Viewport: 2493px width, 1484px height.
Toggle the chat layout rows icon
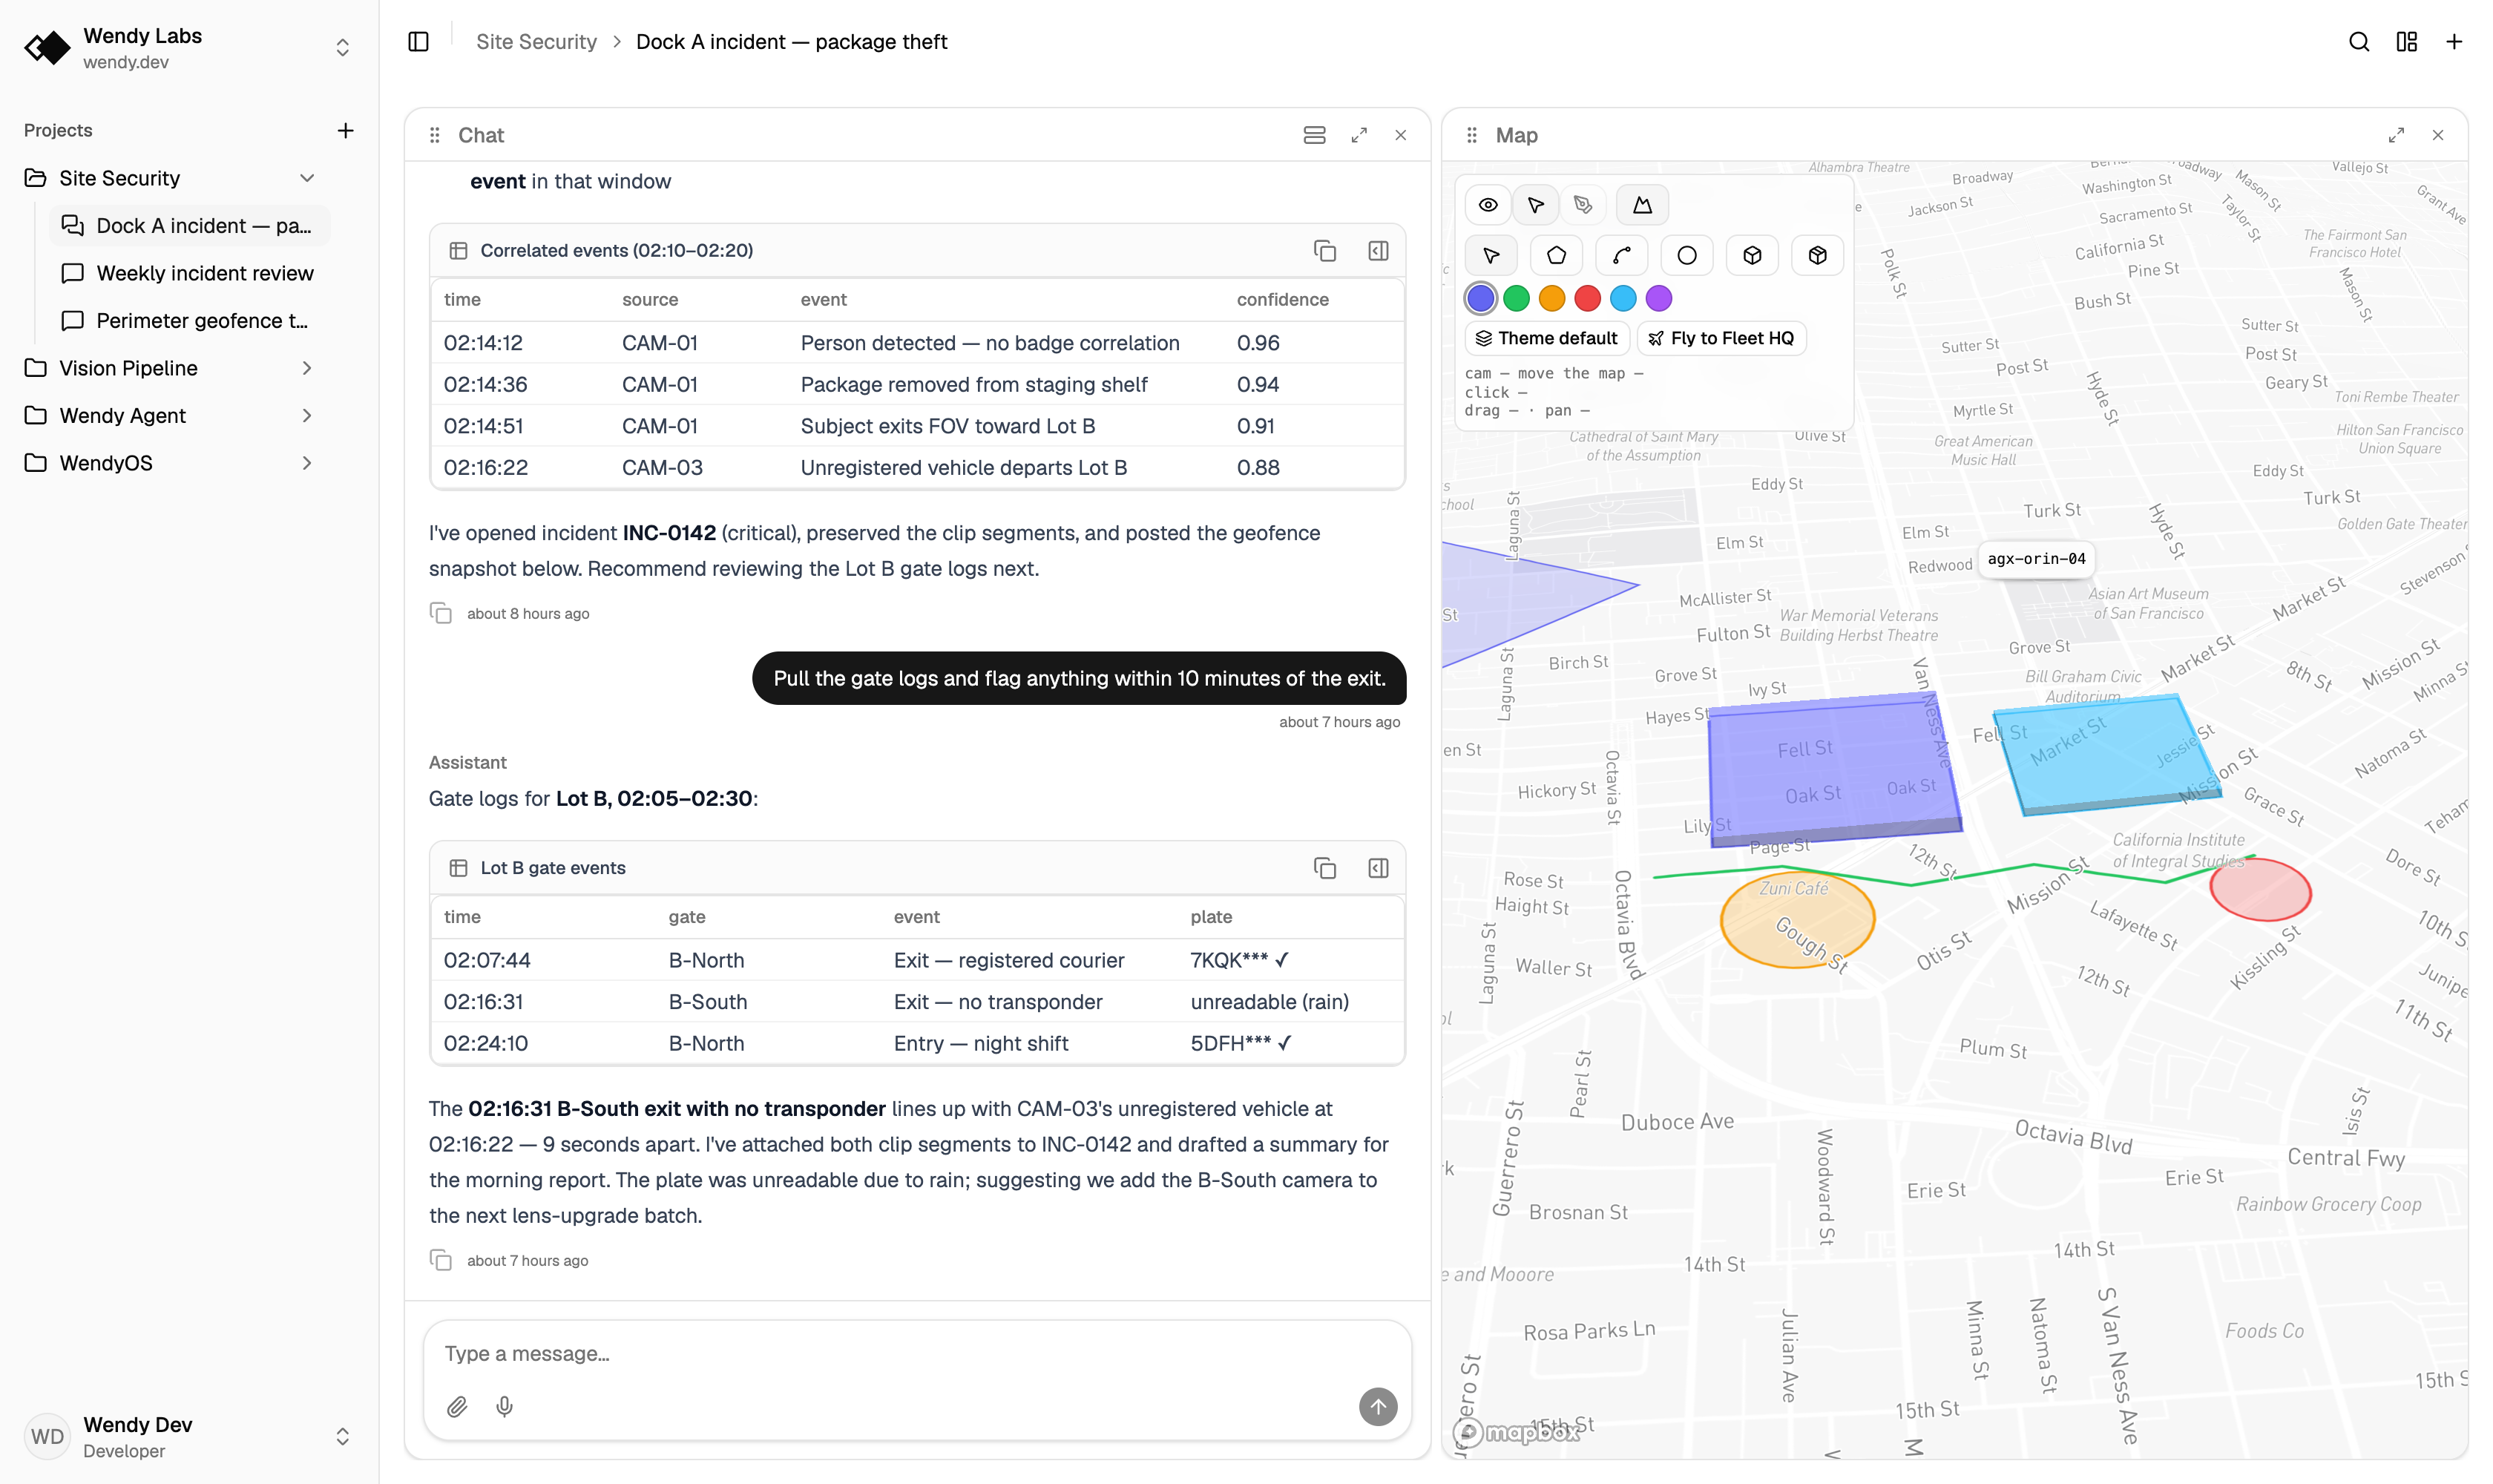click(x=1314, y=135)
